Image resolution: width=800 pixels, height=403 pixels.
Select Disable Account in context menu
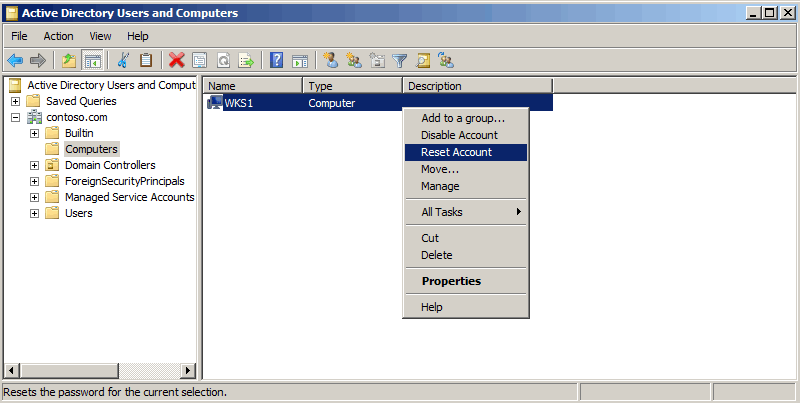click(x=459, y=135)
